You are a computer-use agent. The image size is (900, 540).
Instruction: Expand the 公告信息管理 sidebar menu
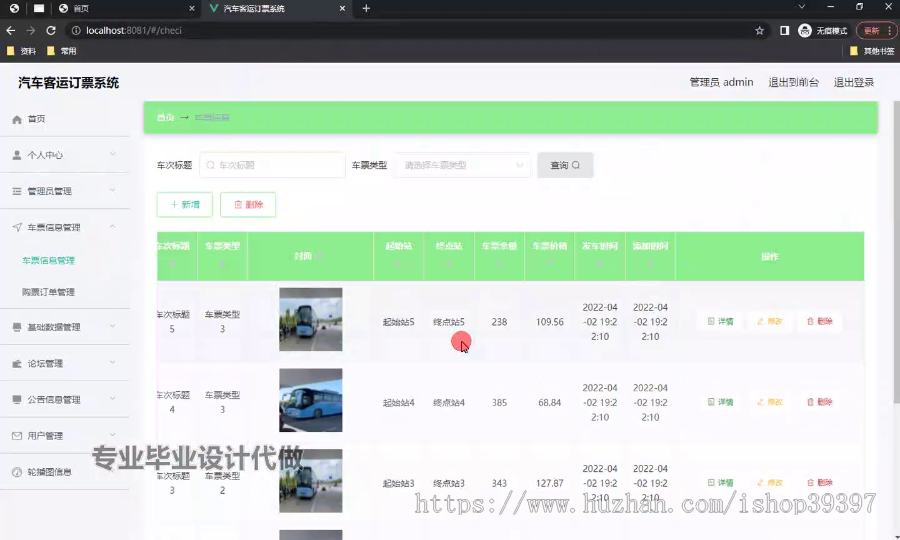point(112,398)
